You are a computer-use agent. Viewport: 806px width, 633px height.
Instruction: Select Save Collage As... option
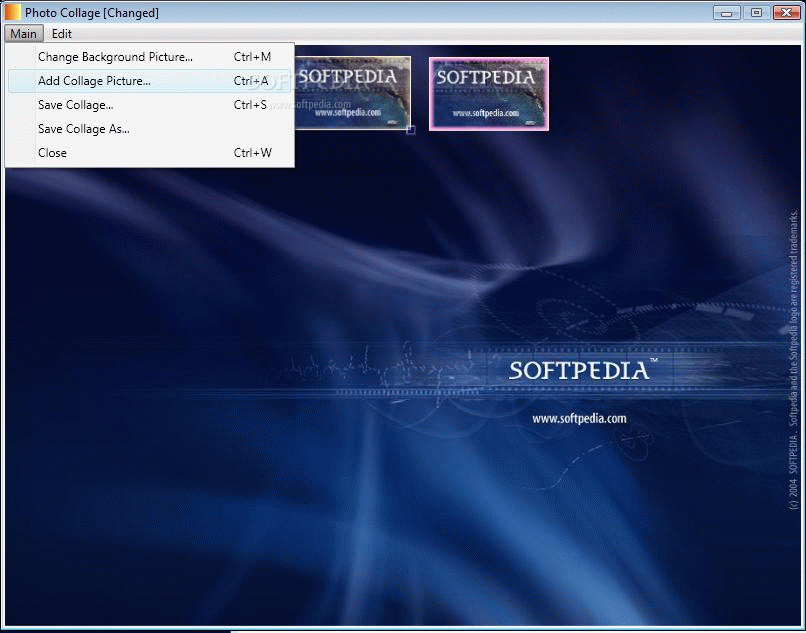click(x=150, y=129)
